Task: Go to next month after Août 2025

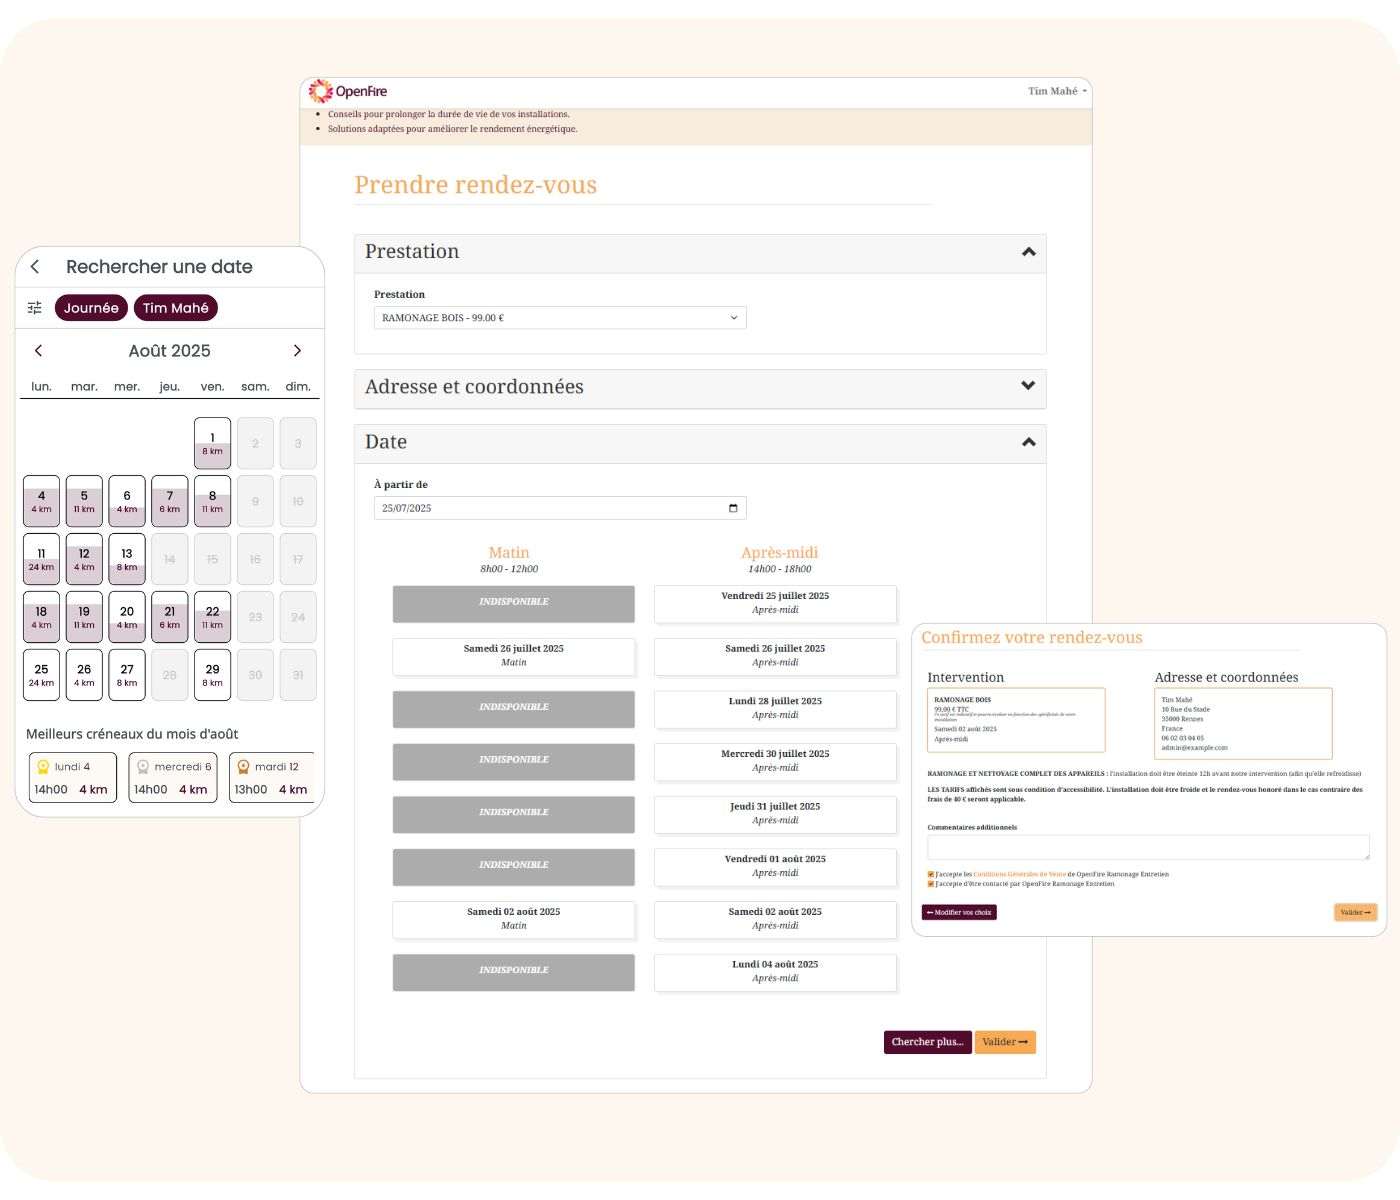Action: 297,351
